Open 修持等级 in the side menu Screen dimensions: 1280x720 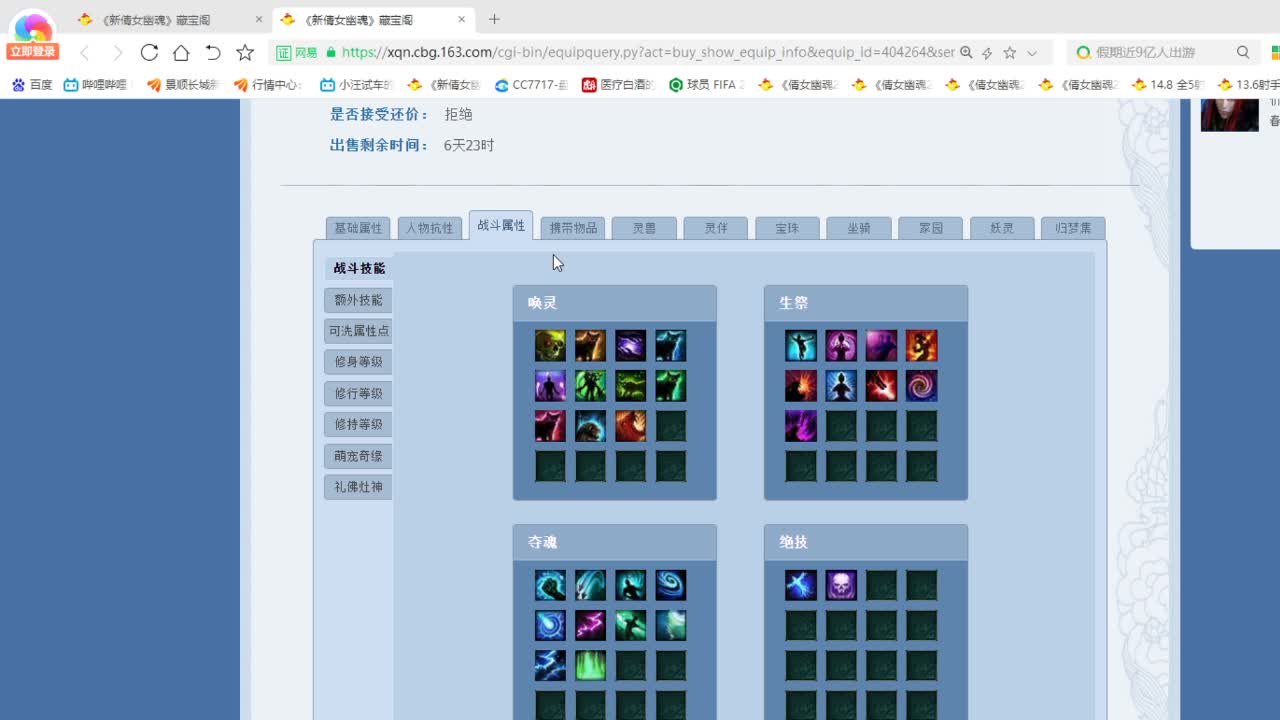click(358, 425)
